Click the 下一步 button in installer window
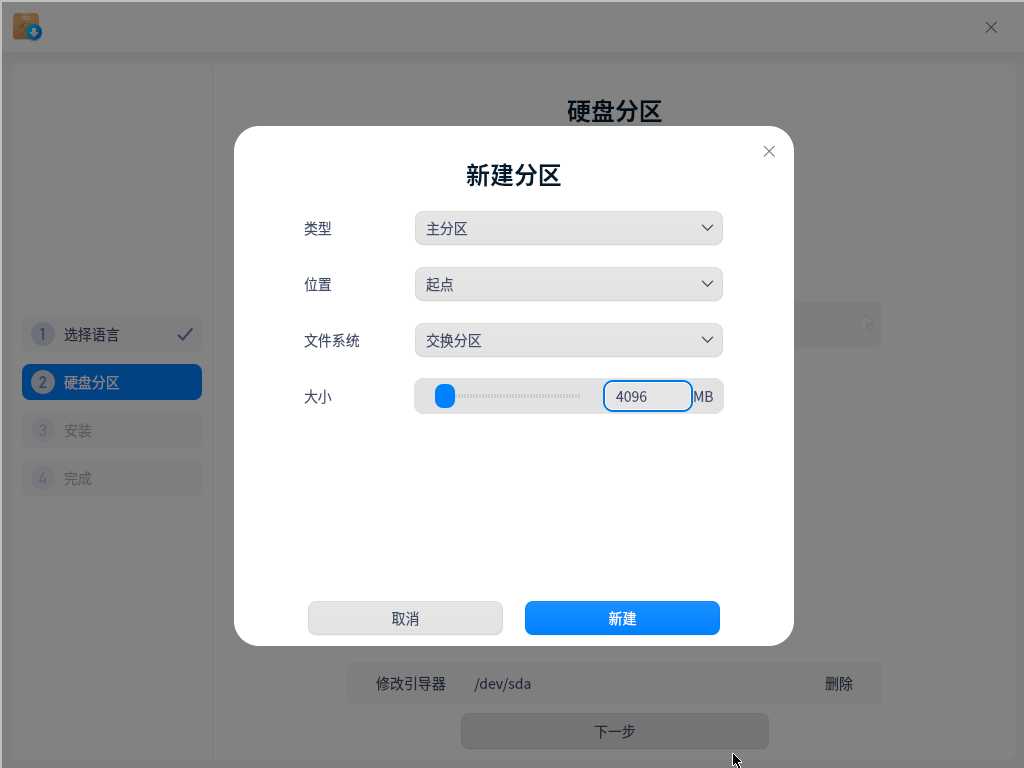The image size is (1024, 768). 615,731
